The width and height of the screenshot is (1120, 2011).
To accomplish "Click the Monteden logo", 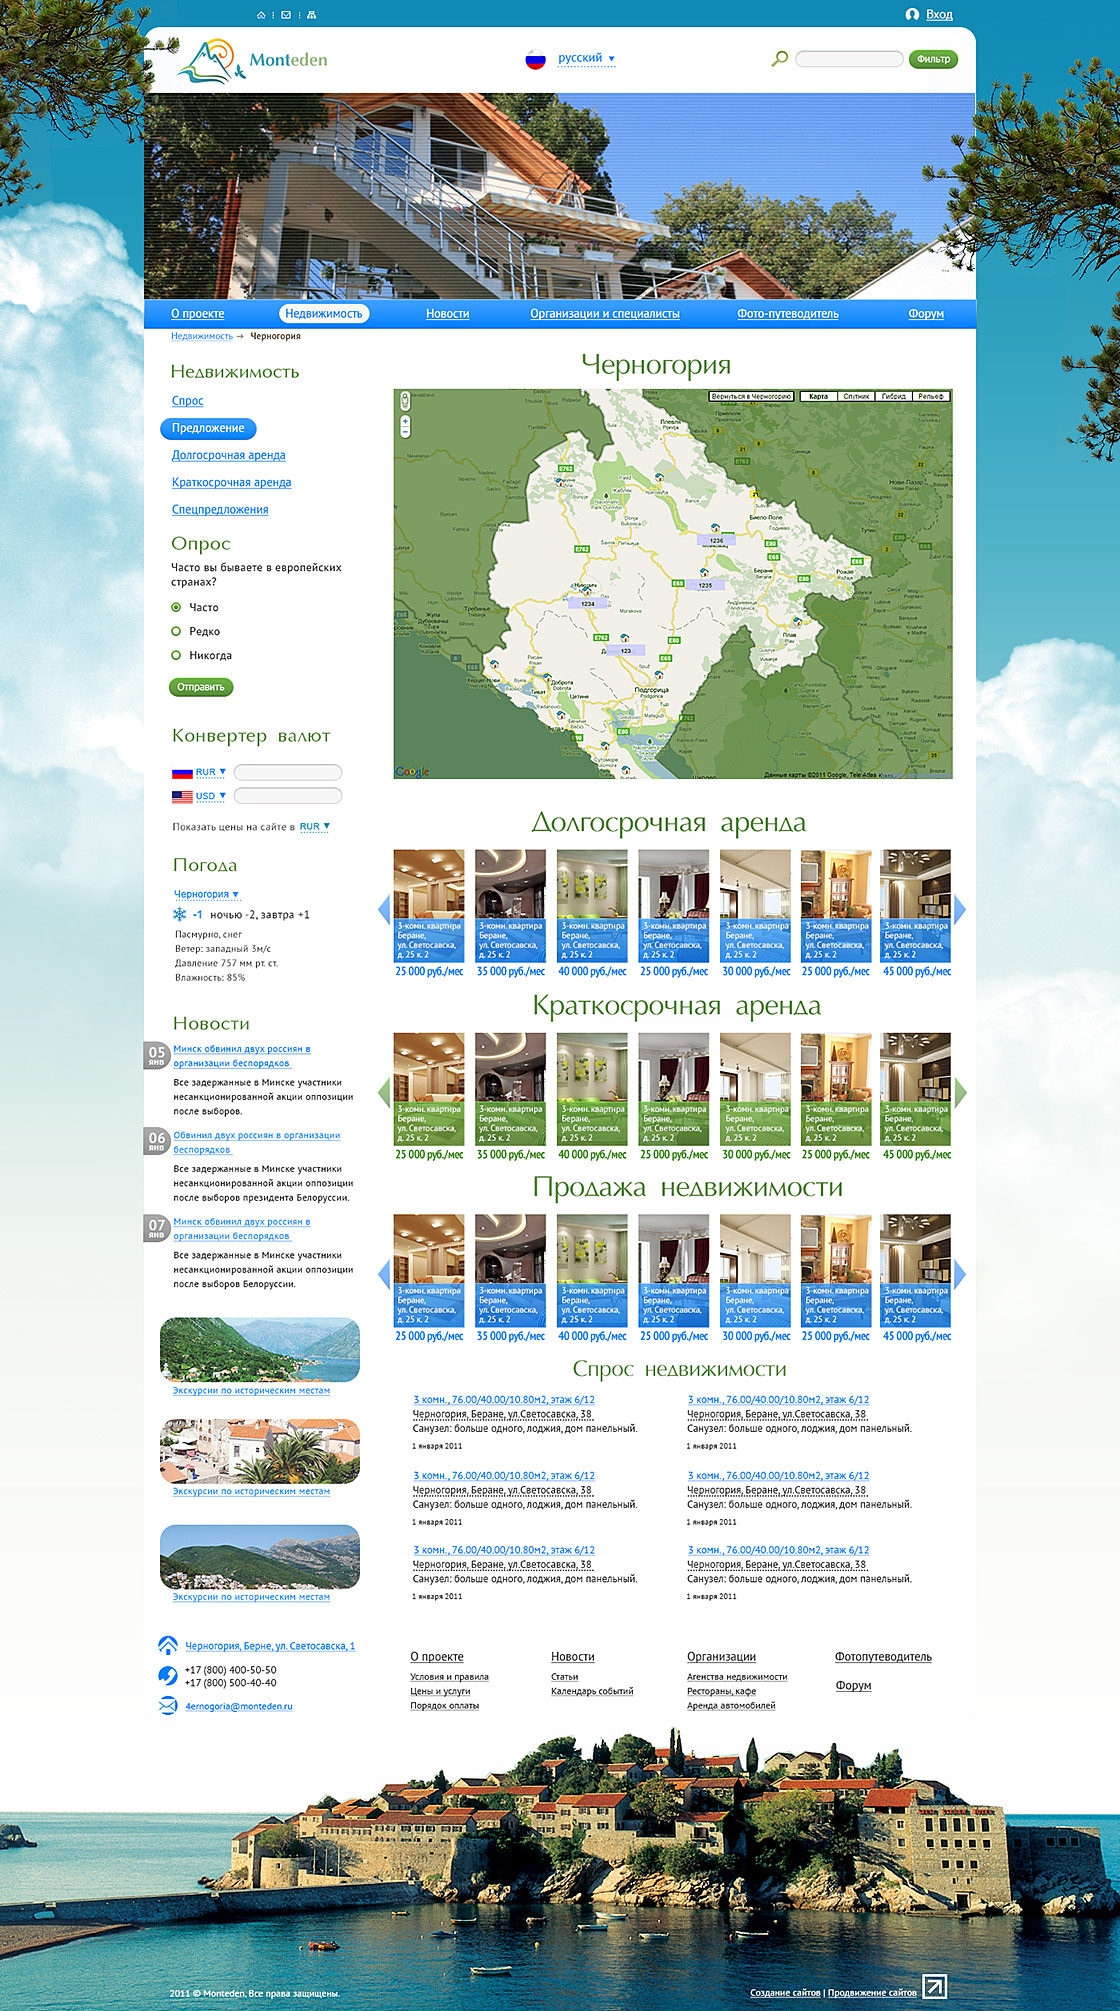I will point(253,60).
